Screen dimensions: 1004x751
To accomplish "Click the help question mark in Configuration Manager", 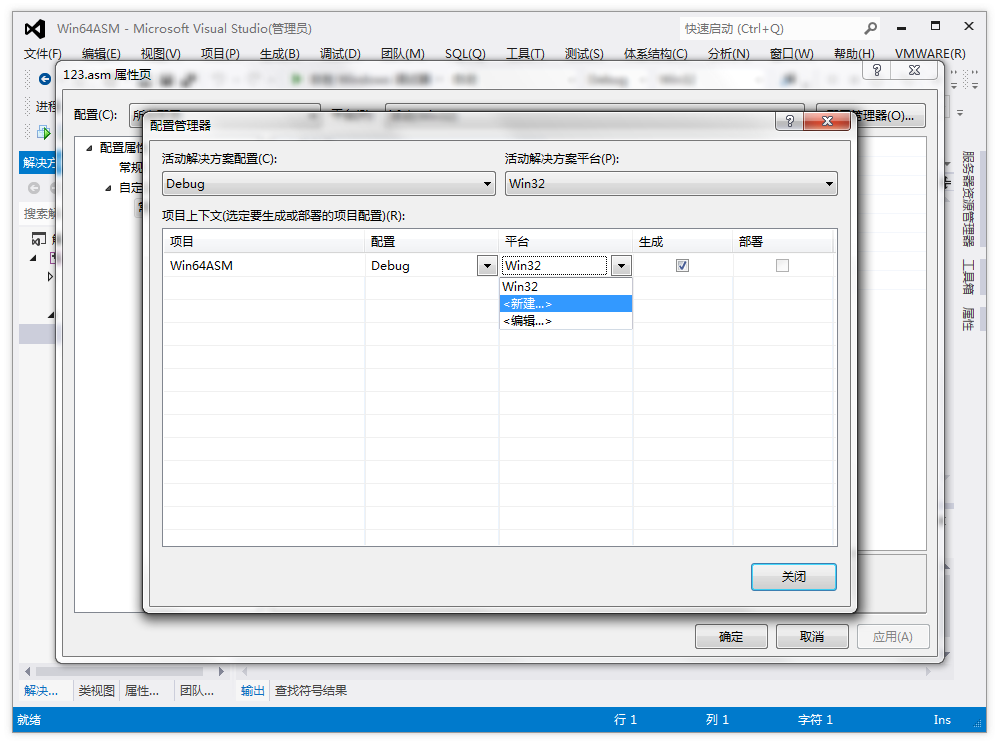I will (x=789, y=121).
